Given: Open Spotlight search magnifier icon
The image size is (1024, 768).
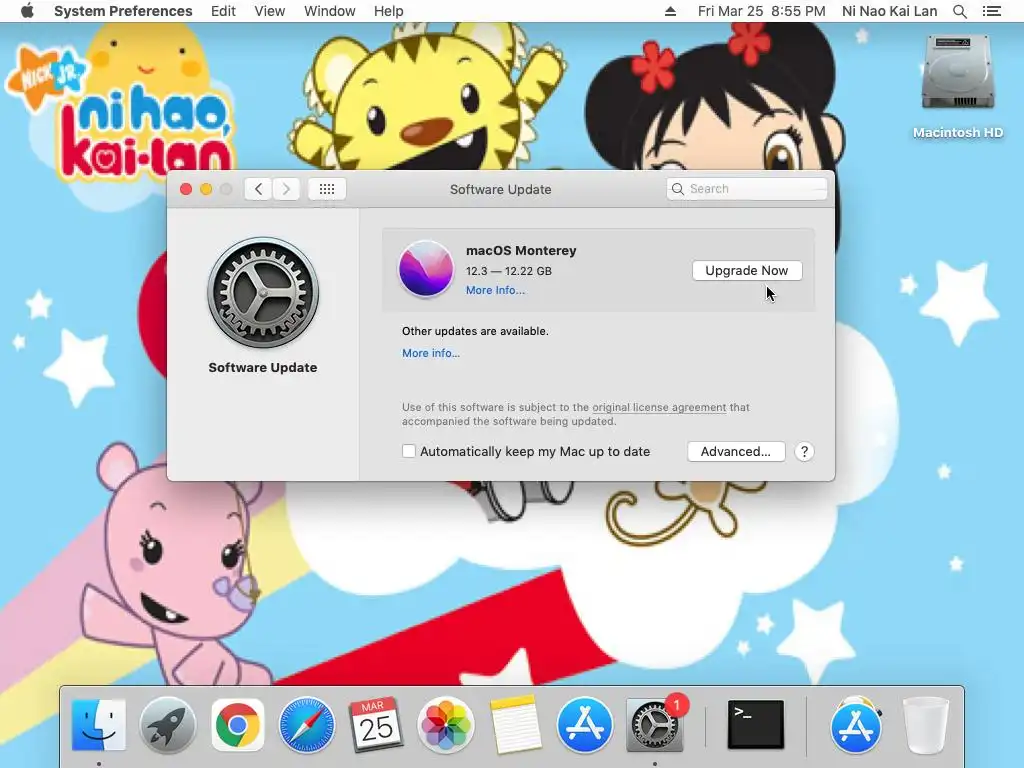Looking at the screenshot, I should click(960, 11).
